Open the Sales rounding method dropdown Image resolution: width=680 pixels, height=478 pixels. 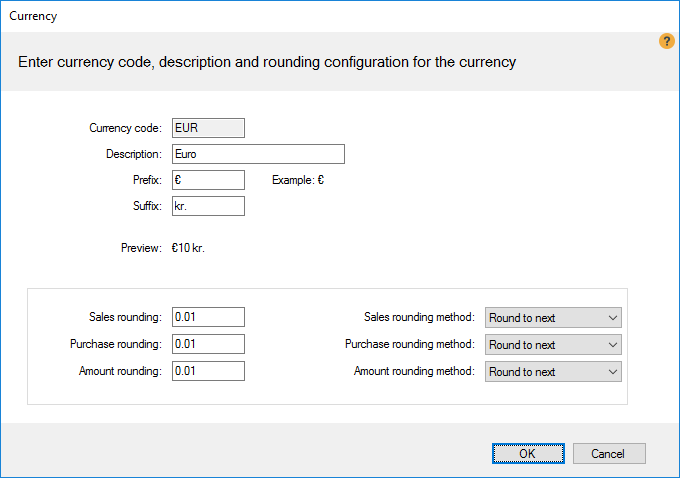point(553,318)
